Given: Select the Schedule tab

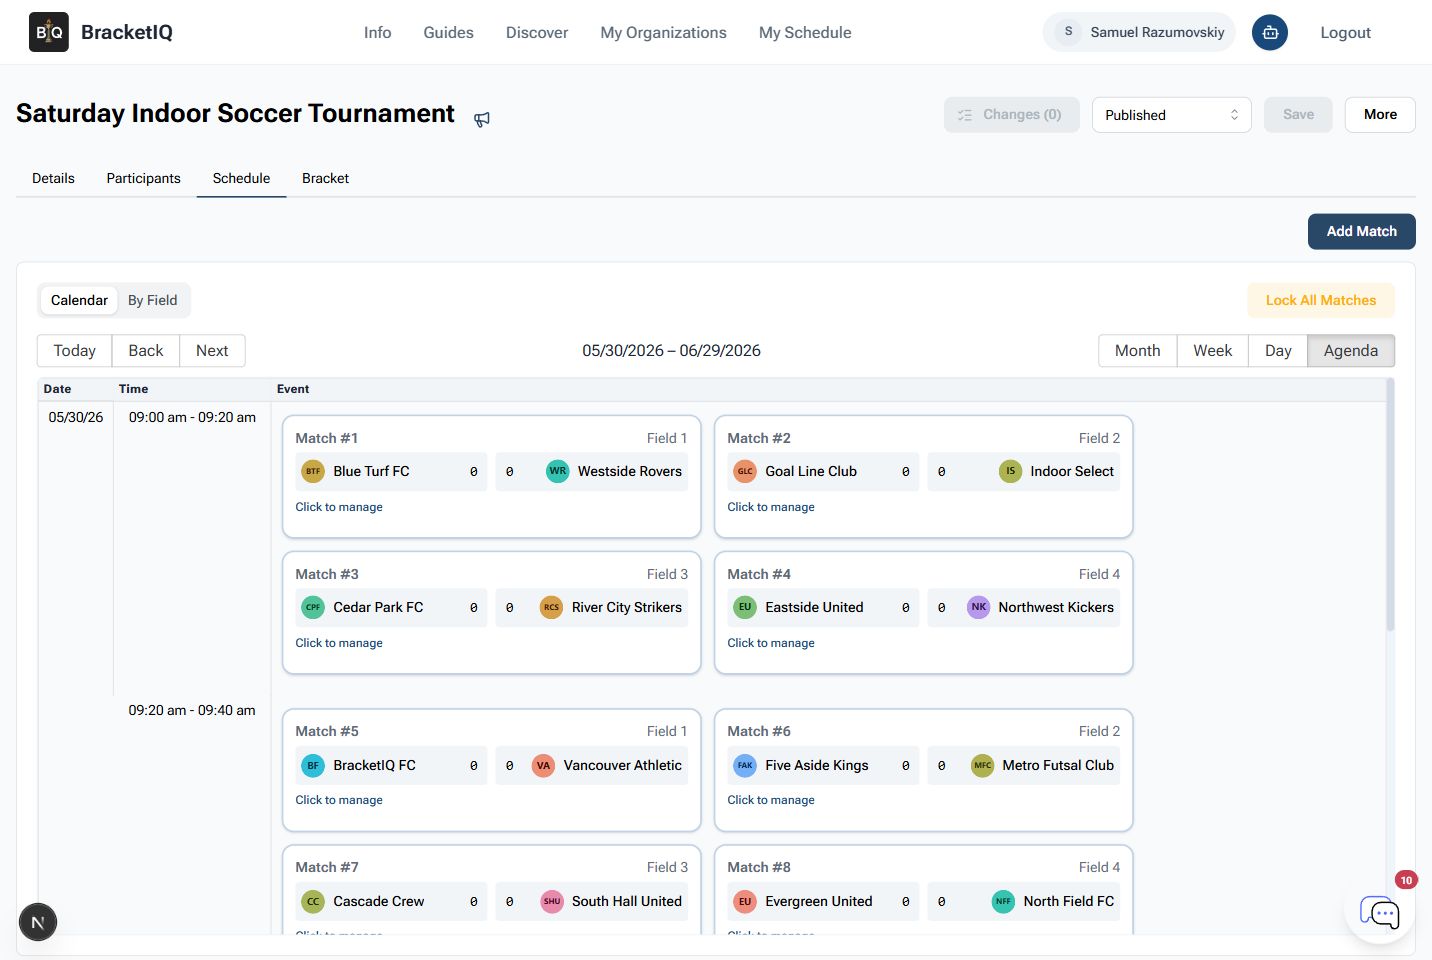Looking at the screenshot, I should 241,178.
